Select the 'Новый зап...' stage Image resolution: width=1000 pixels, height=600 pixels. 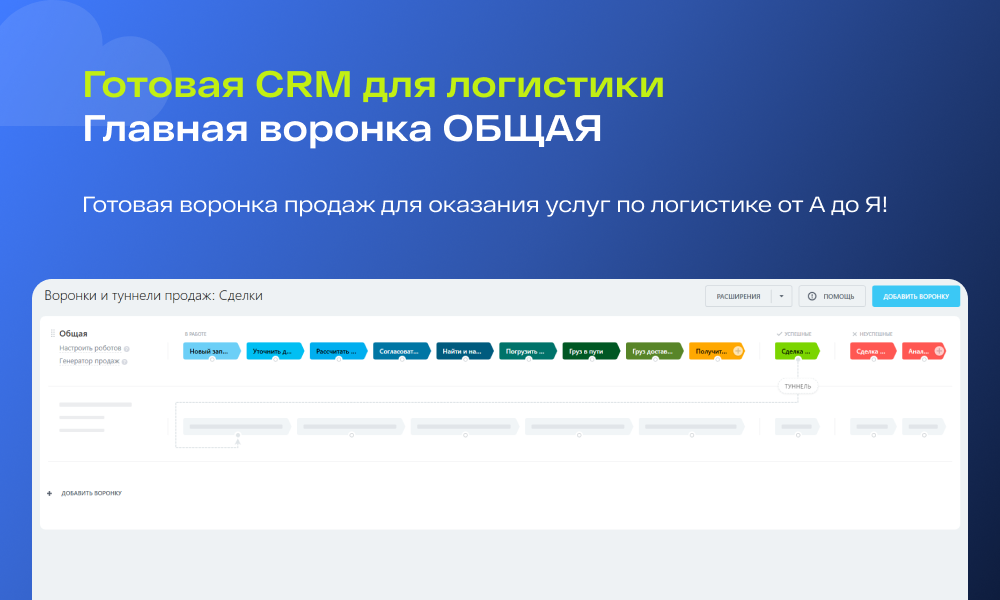tap(212, 351)
